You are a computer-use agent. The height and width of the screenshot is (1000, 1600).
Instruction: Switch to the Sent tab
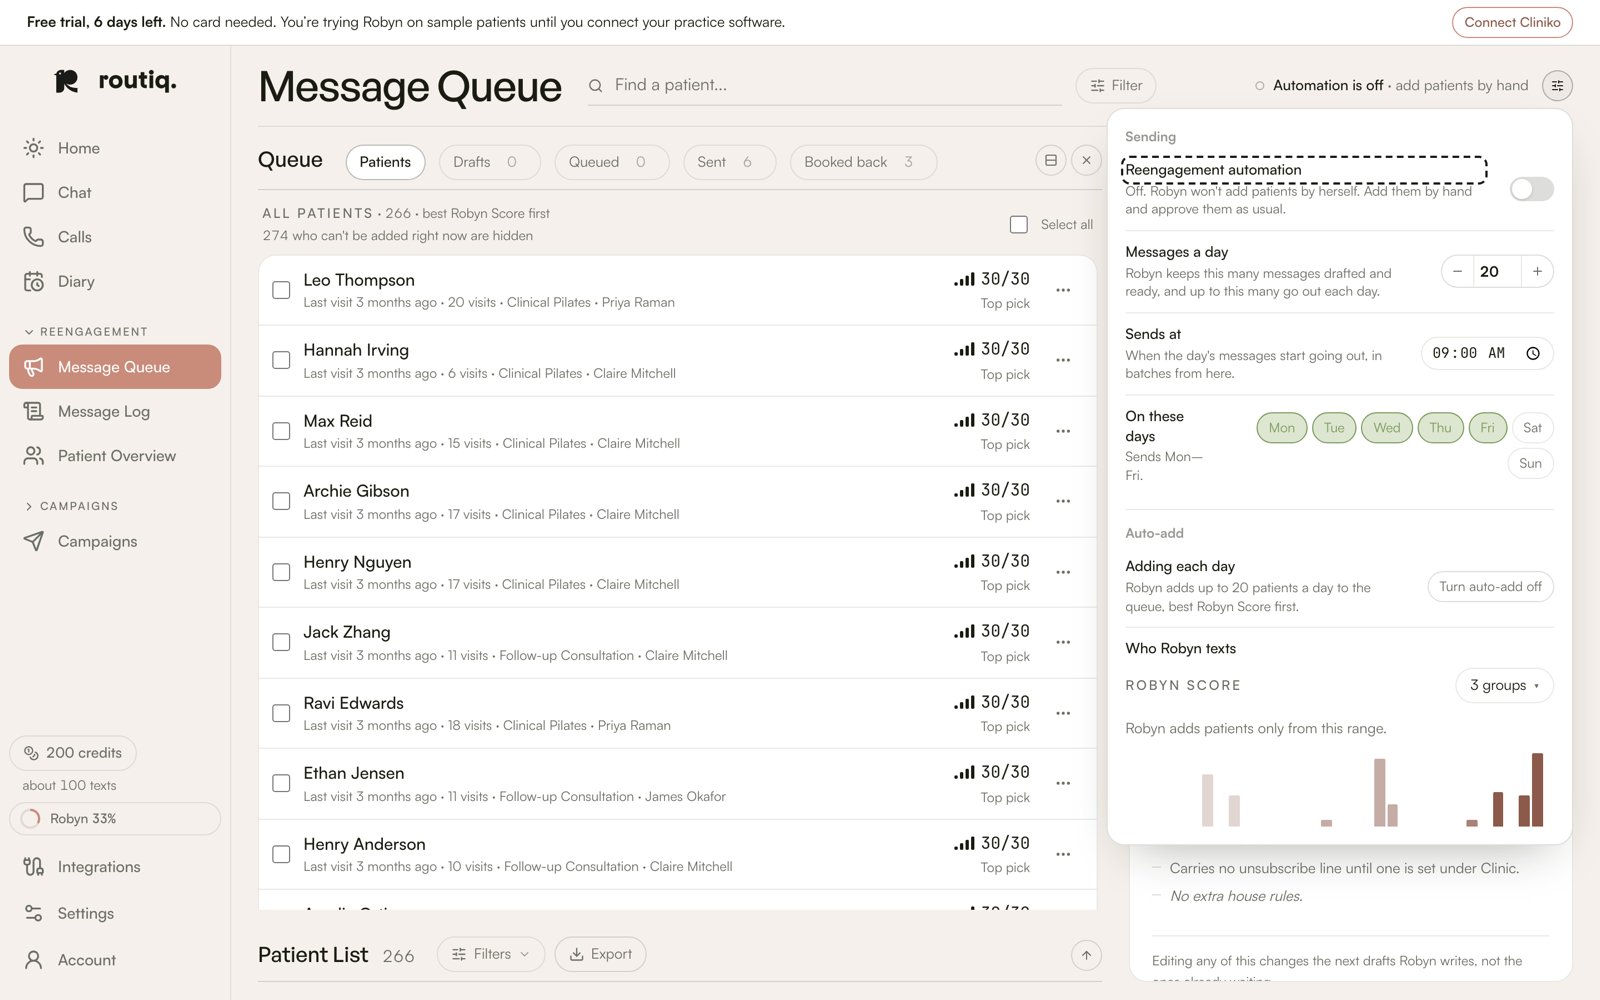click(x=729, y=162)
